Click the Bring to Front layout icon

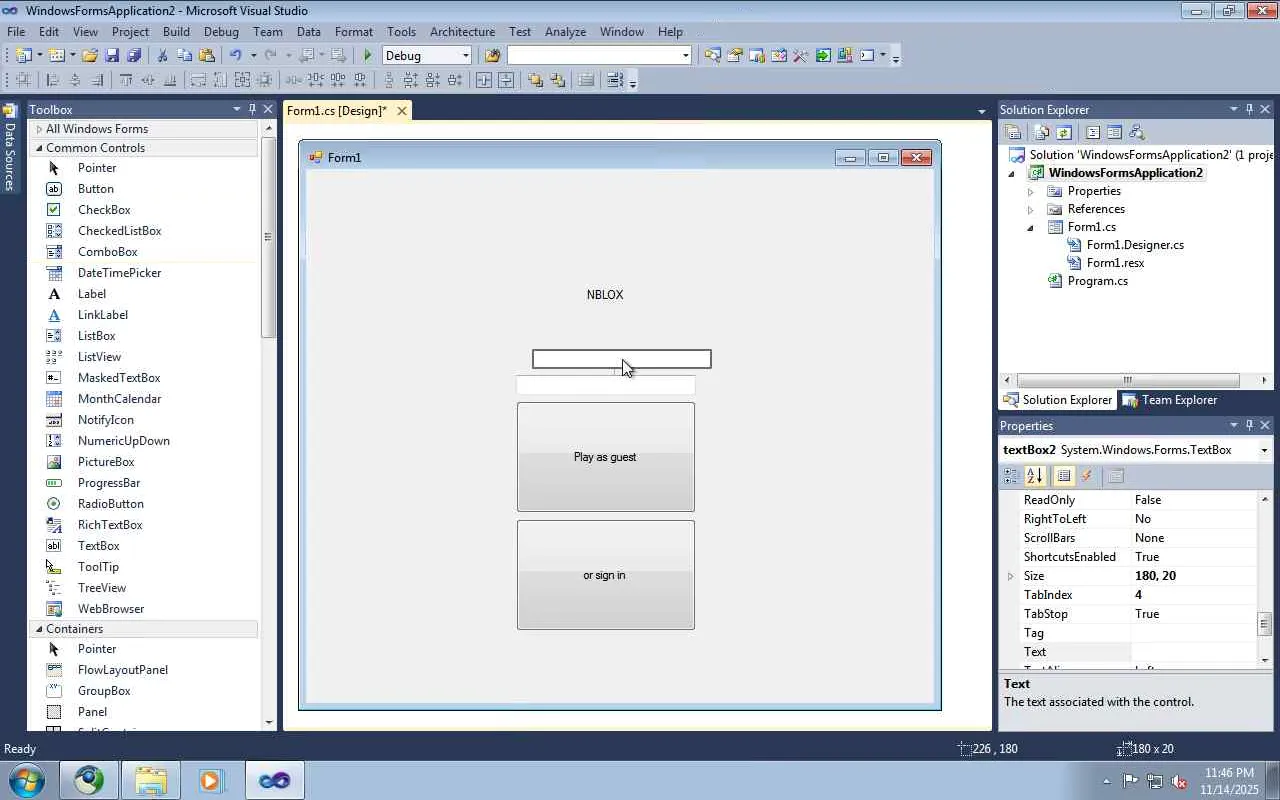(536, 81)
